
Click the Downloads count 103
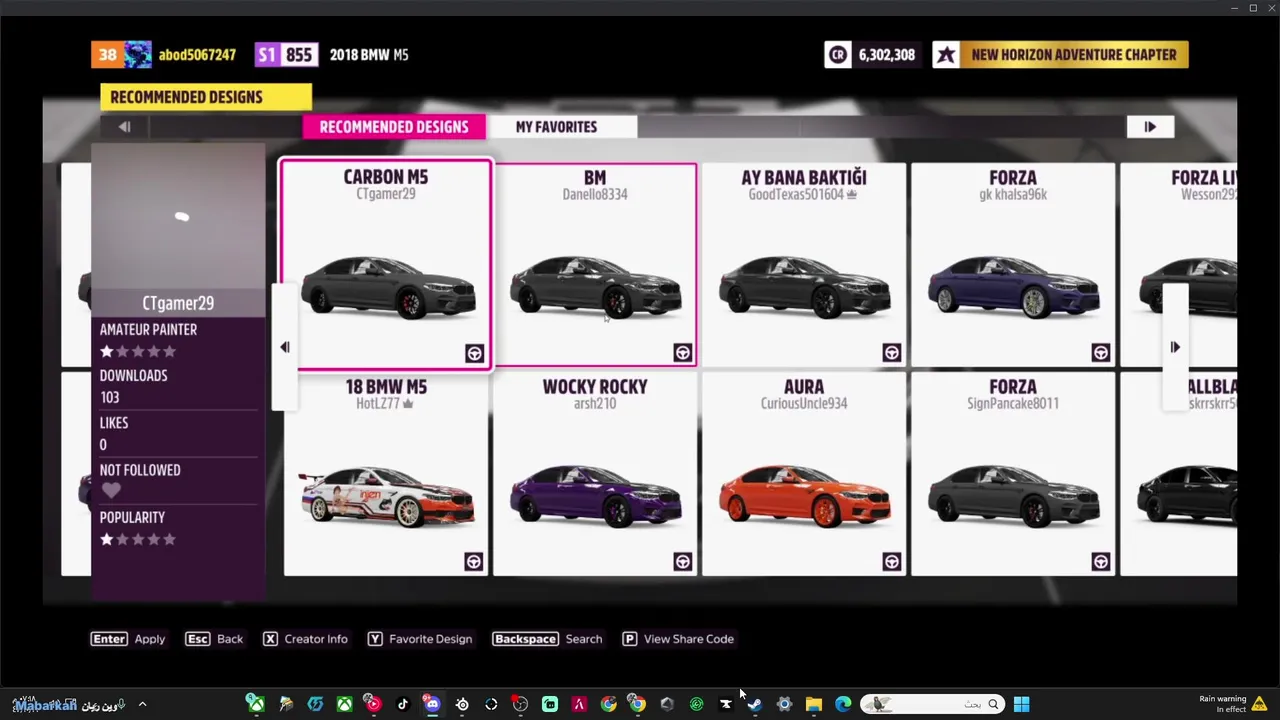click(109, 398)
